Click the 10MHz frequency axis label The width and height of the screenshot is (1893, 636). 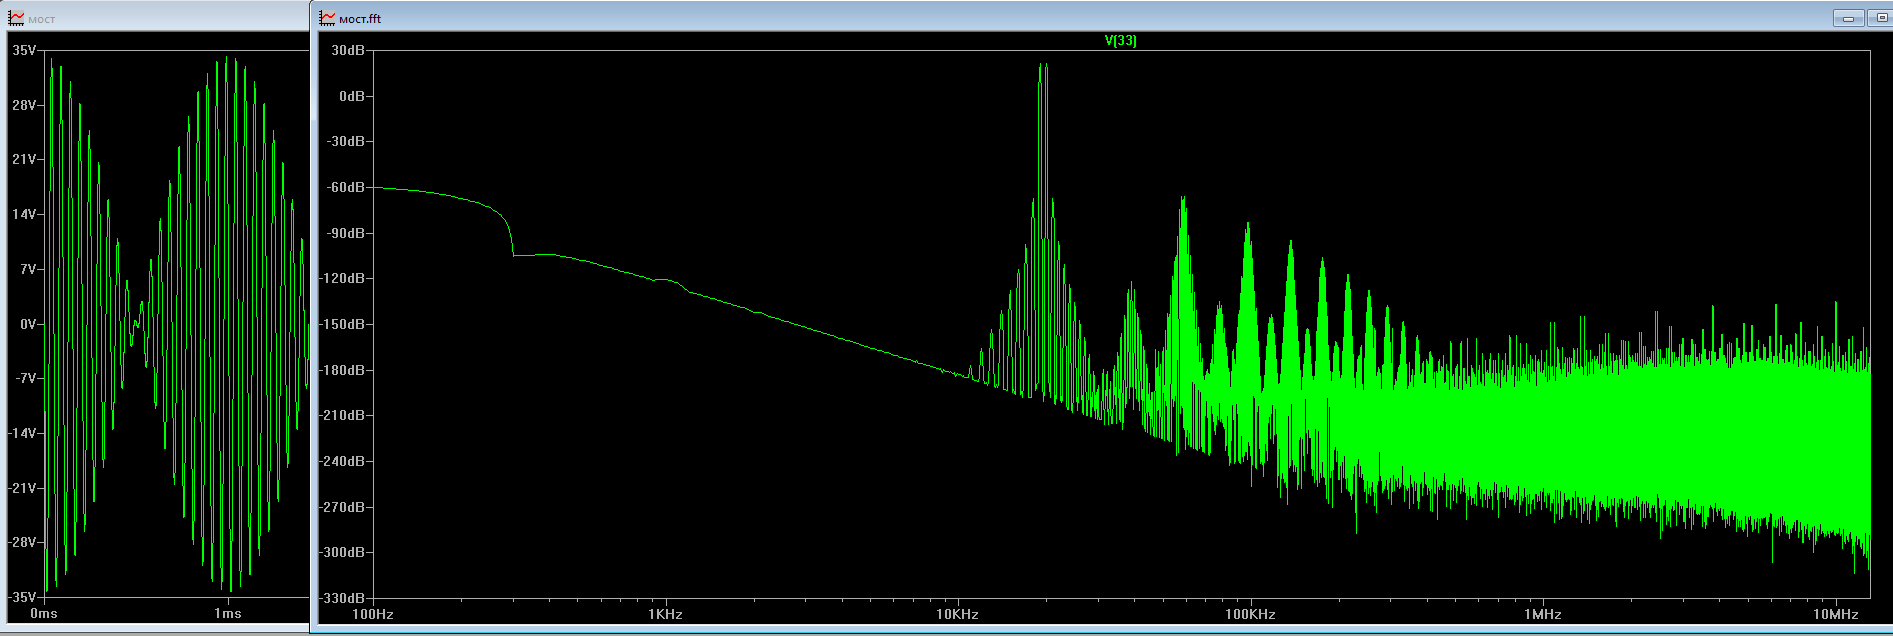1836,614
